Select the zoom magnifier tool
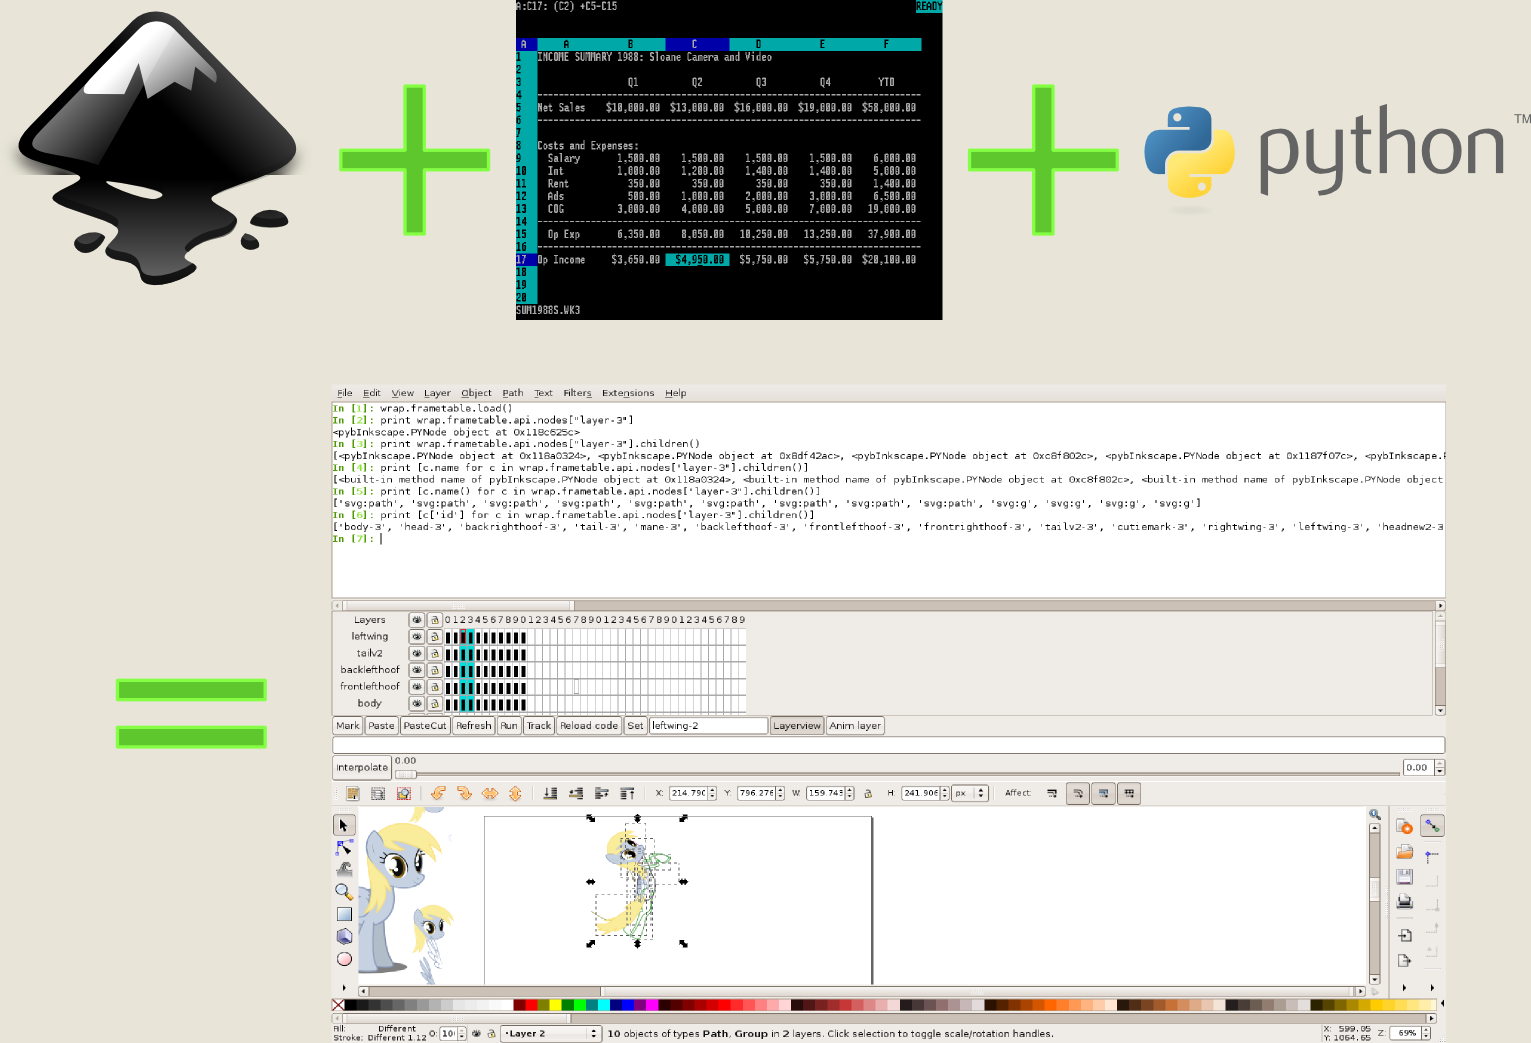Viewport: 1531px width, 1043px height. click(x=344, y=891)
